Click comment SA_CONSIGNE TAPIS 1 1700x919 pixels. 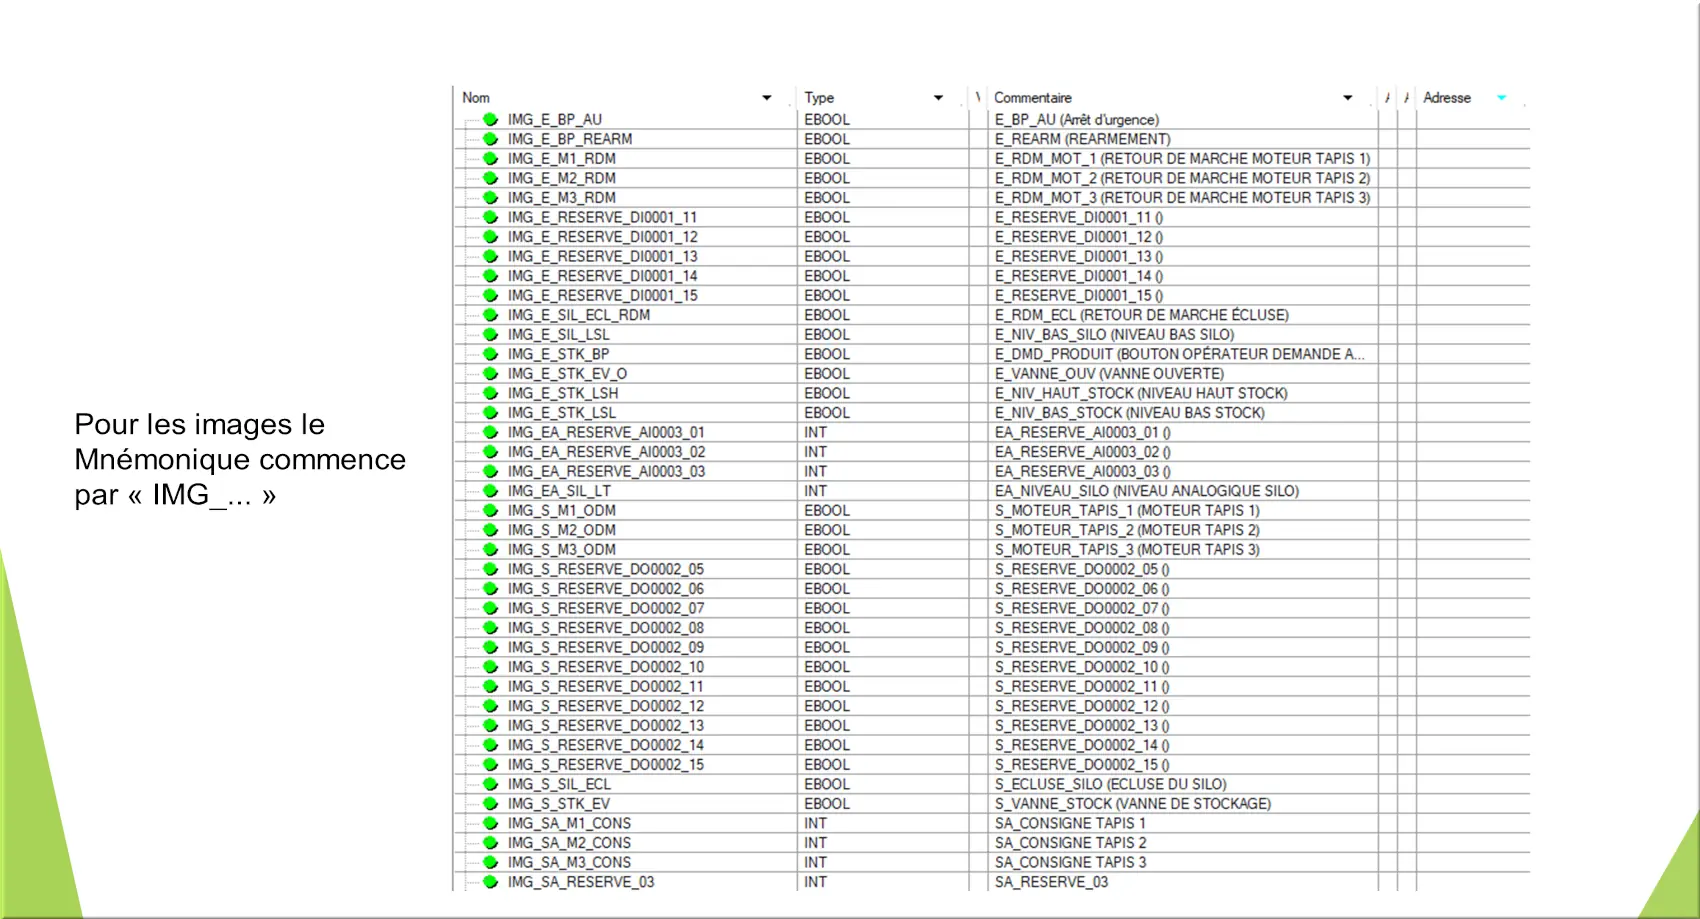(1070, 823)
